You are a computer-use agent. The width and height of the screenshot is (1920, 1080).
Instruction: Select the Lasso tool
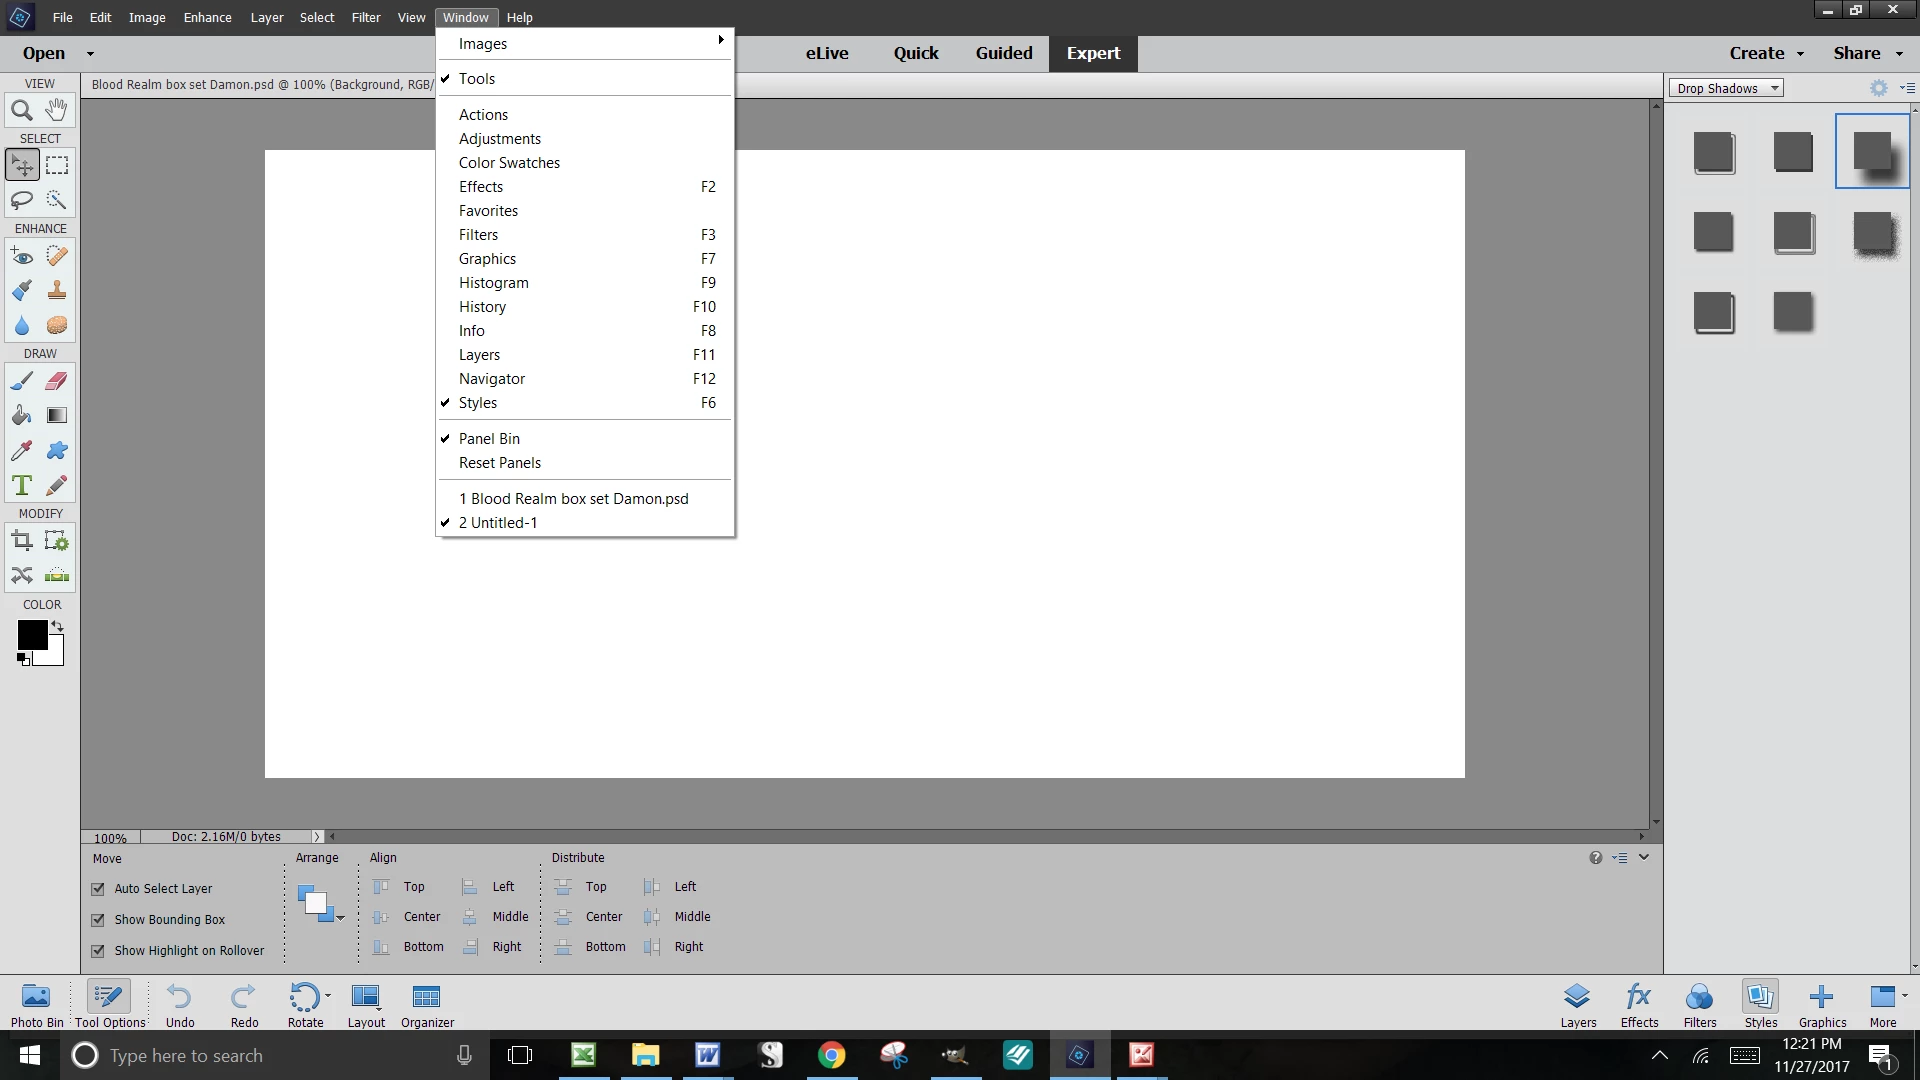[21, 200]
